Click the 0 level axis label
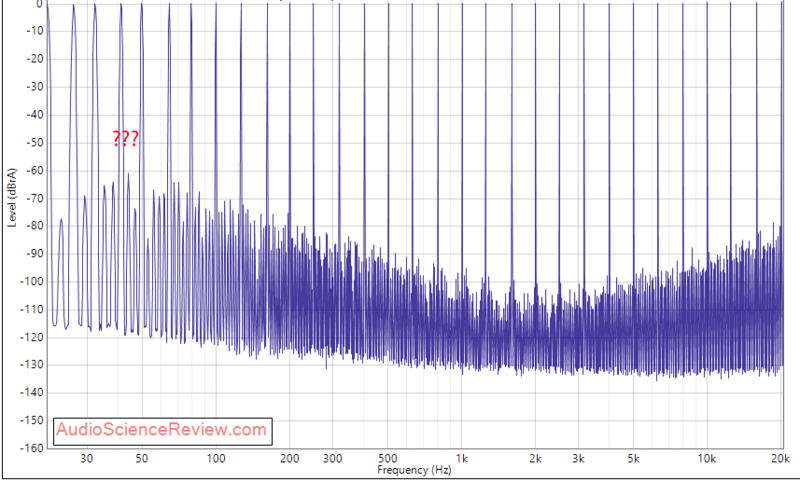 39,5
